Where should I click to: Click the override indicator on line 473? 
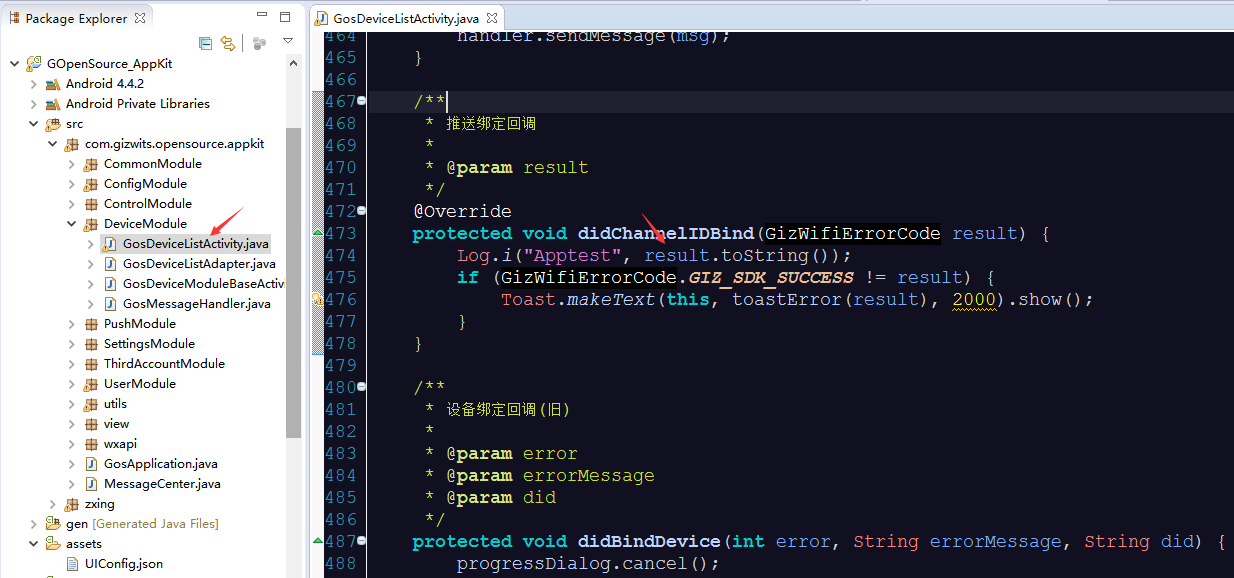pyautogui.click(x=318, y=233)
